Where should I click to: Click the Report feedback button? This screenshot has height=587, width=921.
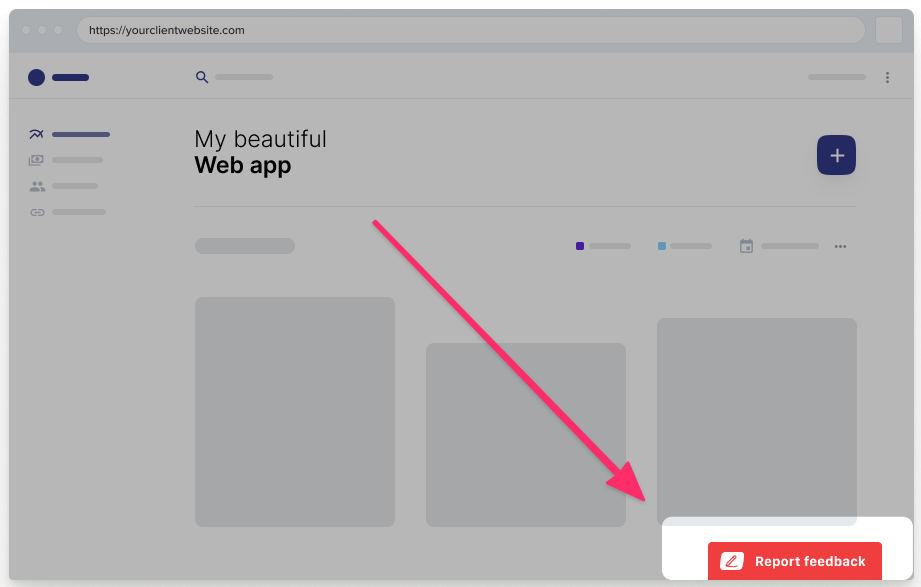[x=795, y=561]
